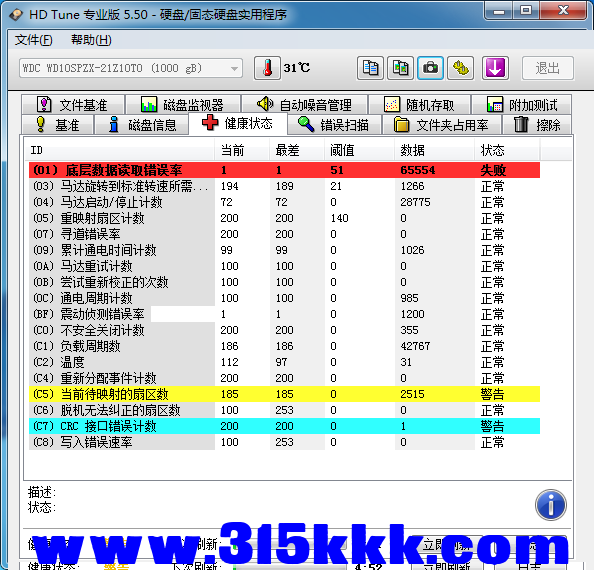Select the (01) 底层数据读取错误率 row
The image size is (594, 570).
pos(284,170)
